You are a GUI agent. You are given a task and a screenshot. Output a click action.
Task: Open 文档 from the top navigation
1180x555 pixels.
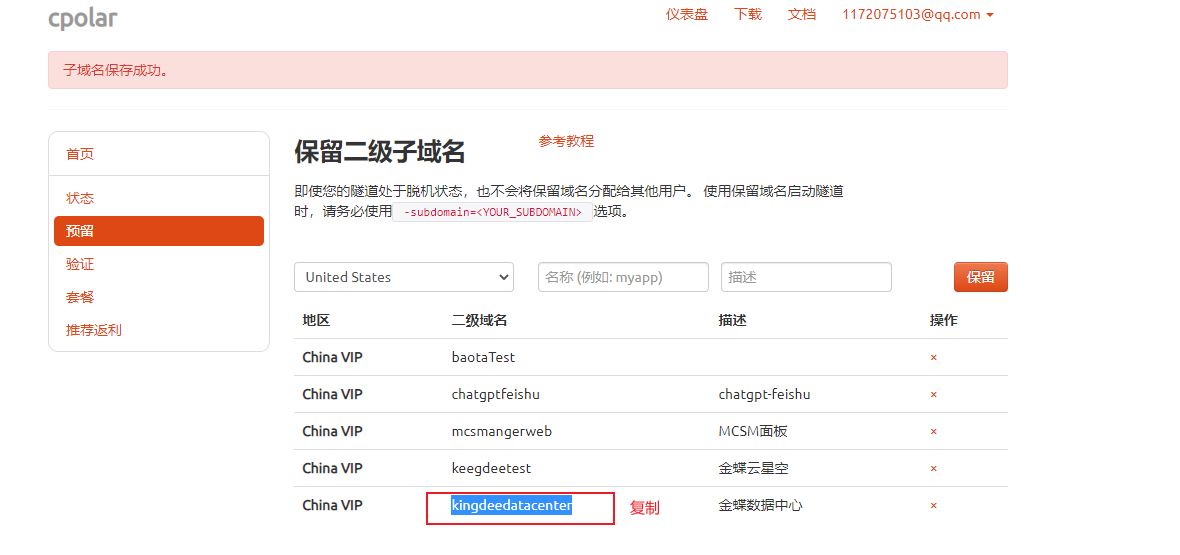[x=802, y=14]
